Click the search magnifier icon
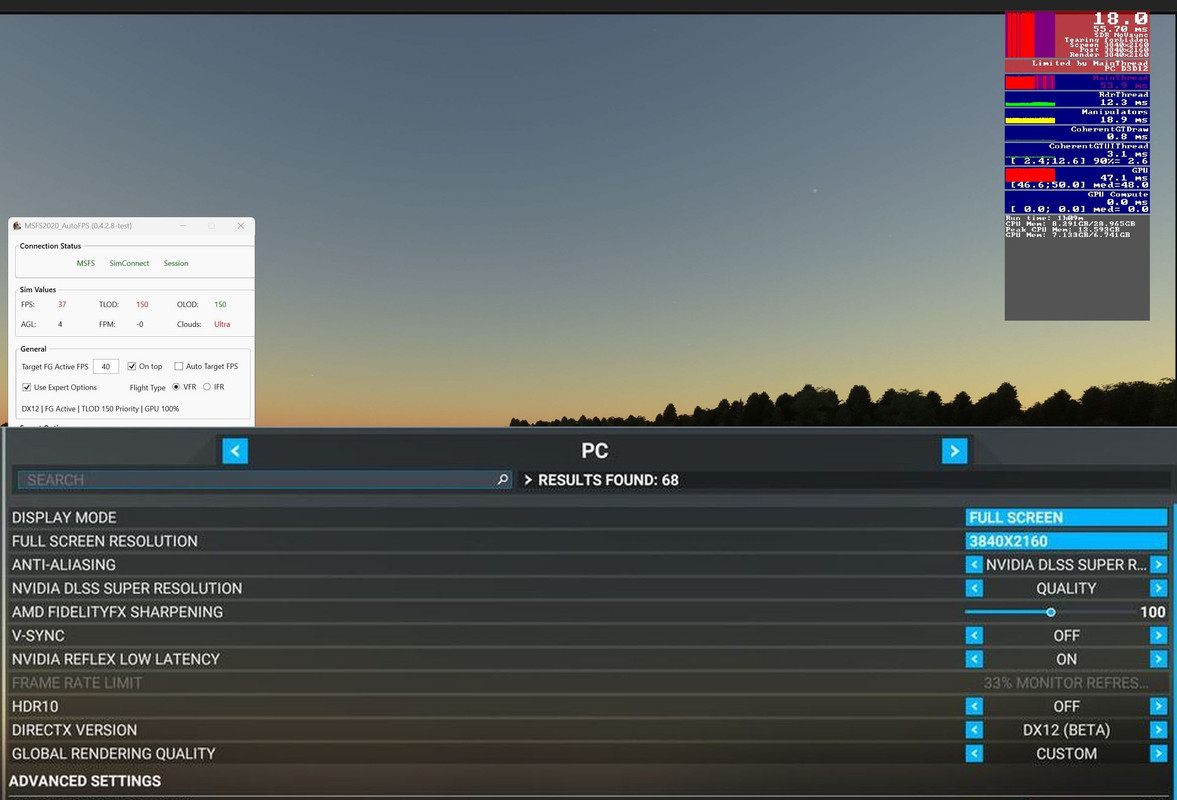Viewport: 1177px width, 800px height. pyautogui.click(x=502, y=480)
